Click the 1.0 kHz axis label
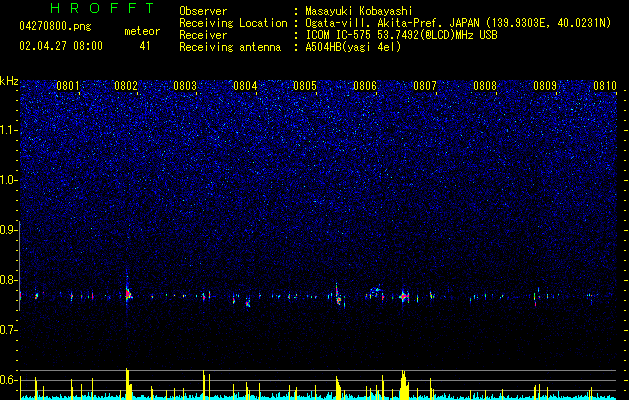This screenshot has width=629, height=400. (8, 180)
